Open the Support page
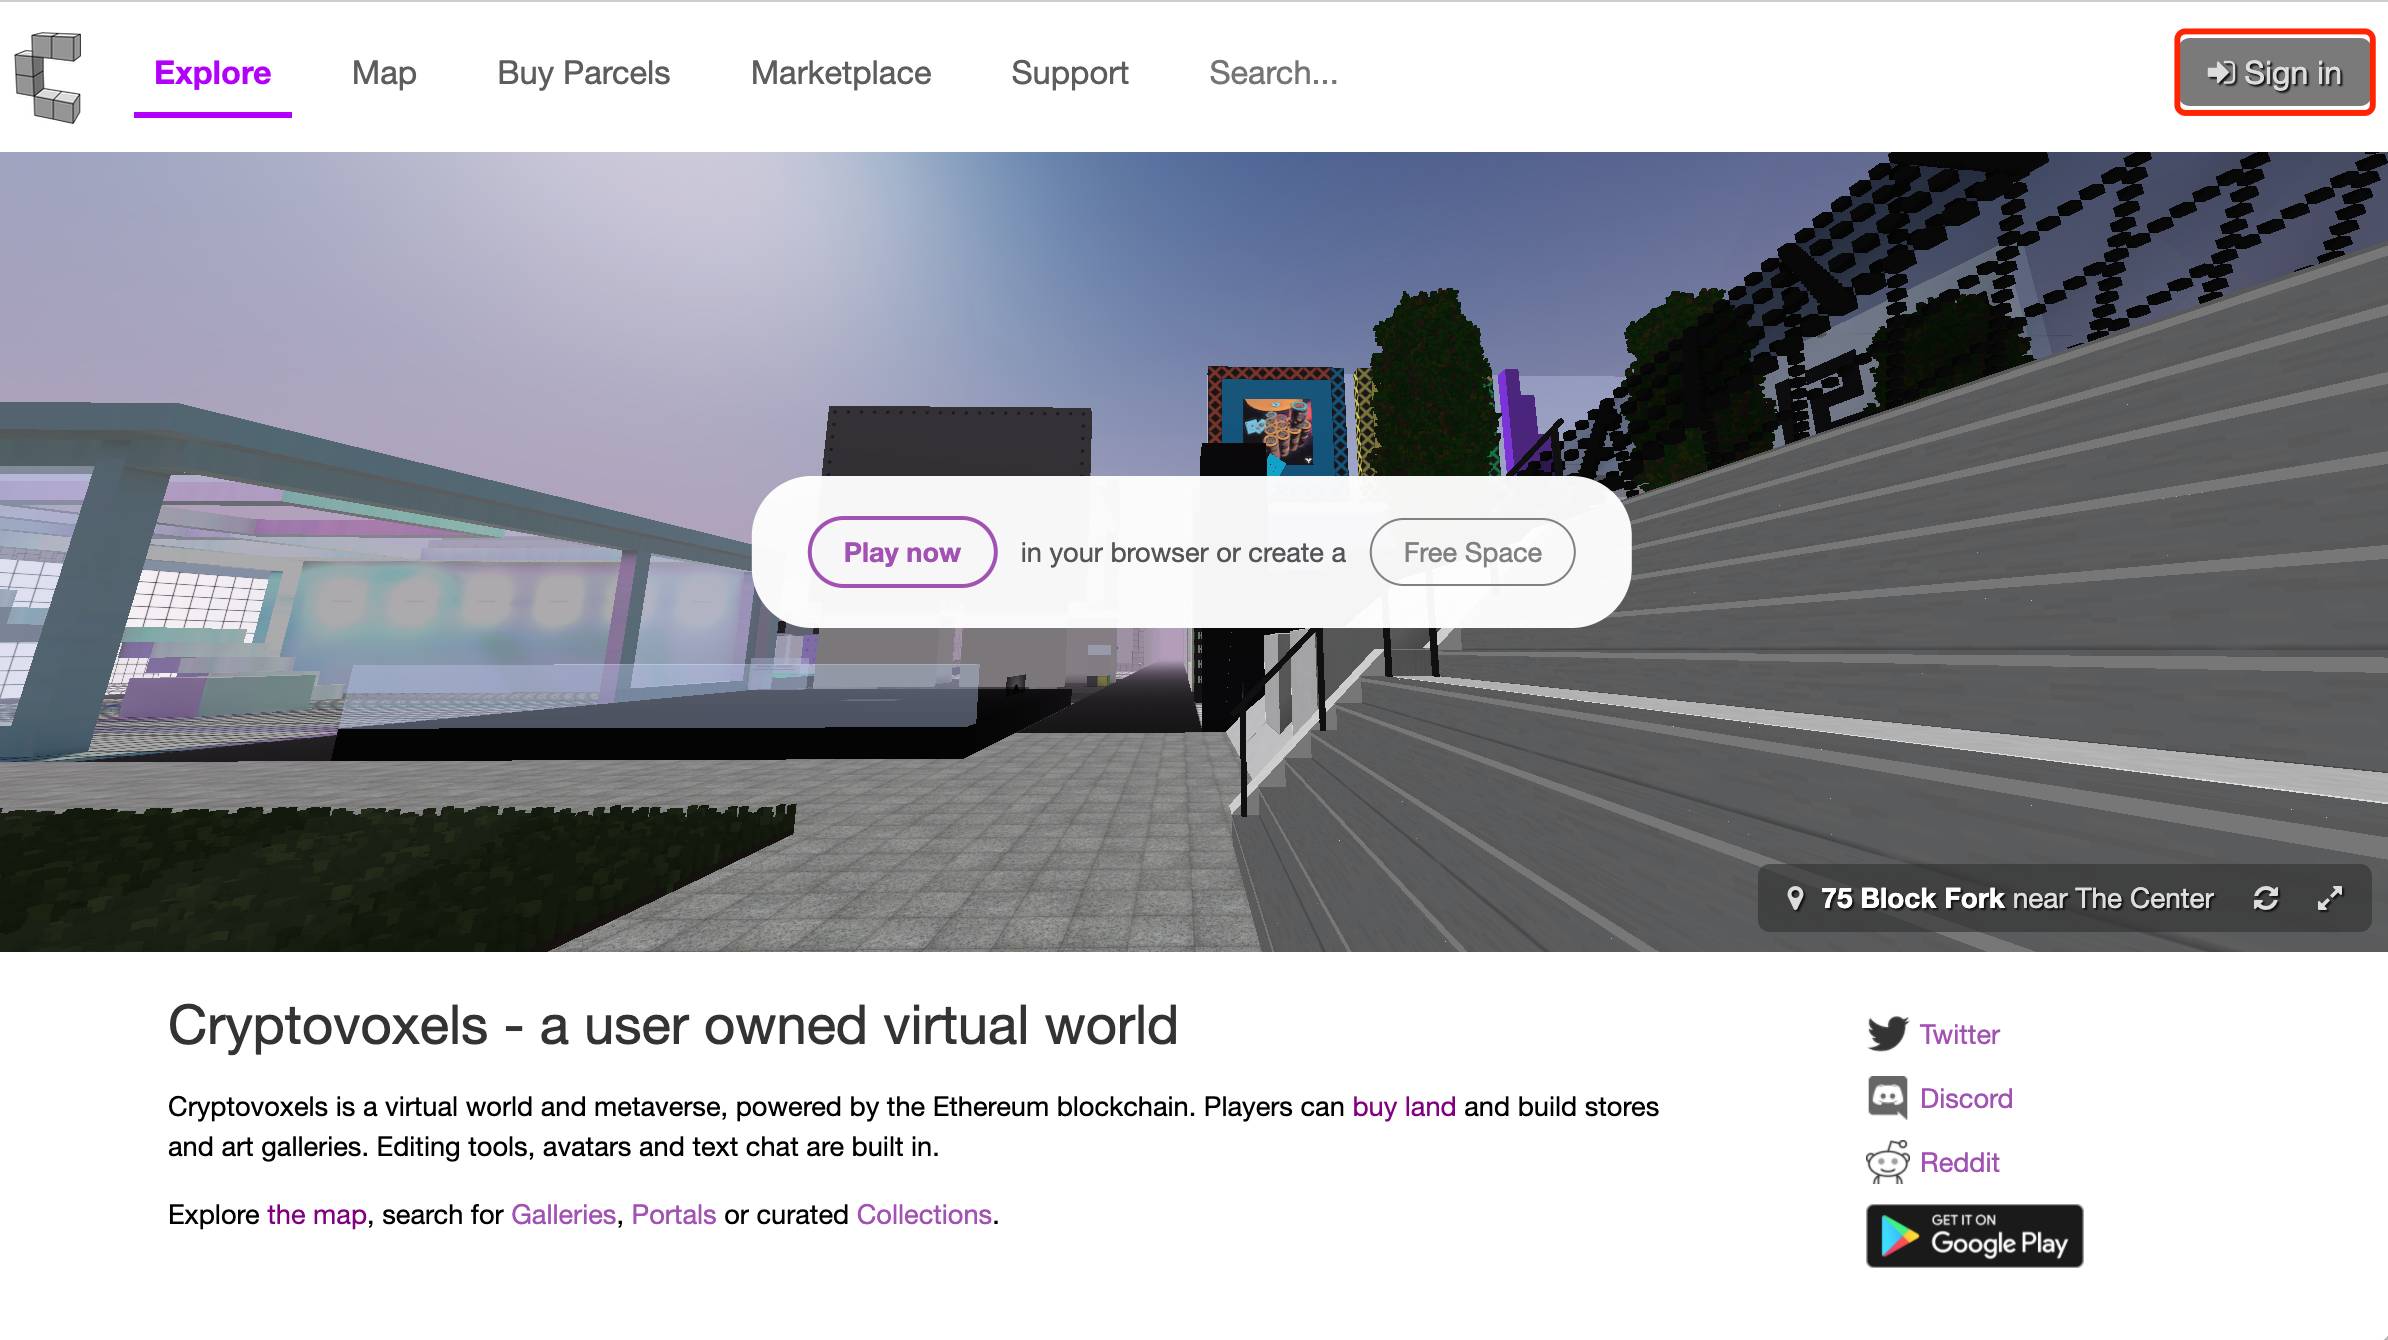Viewport: 2388px width, 1340px height. (1069, 73)
